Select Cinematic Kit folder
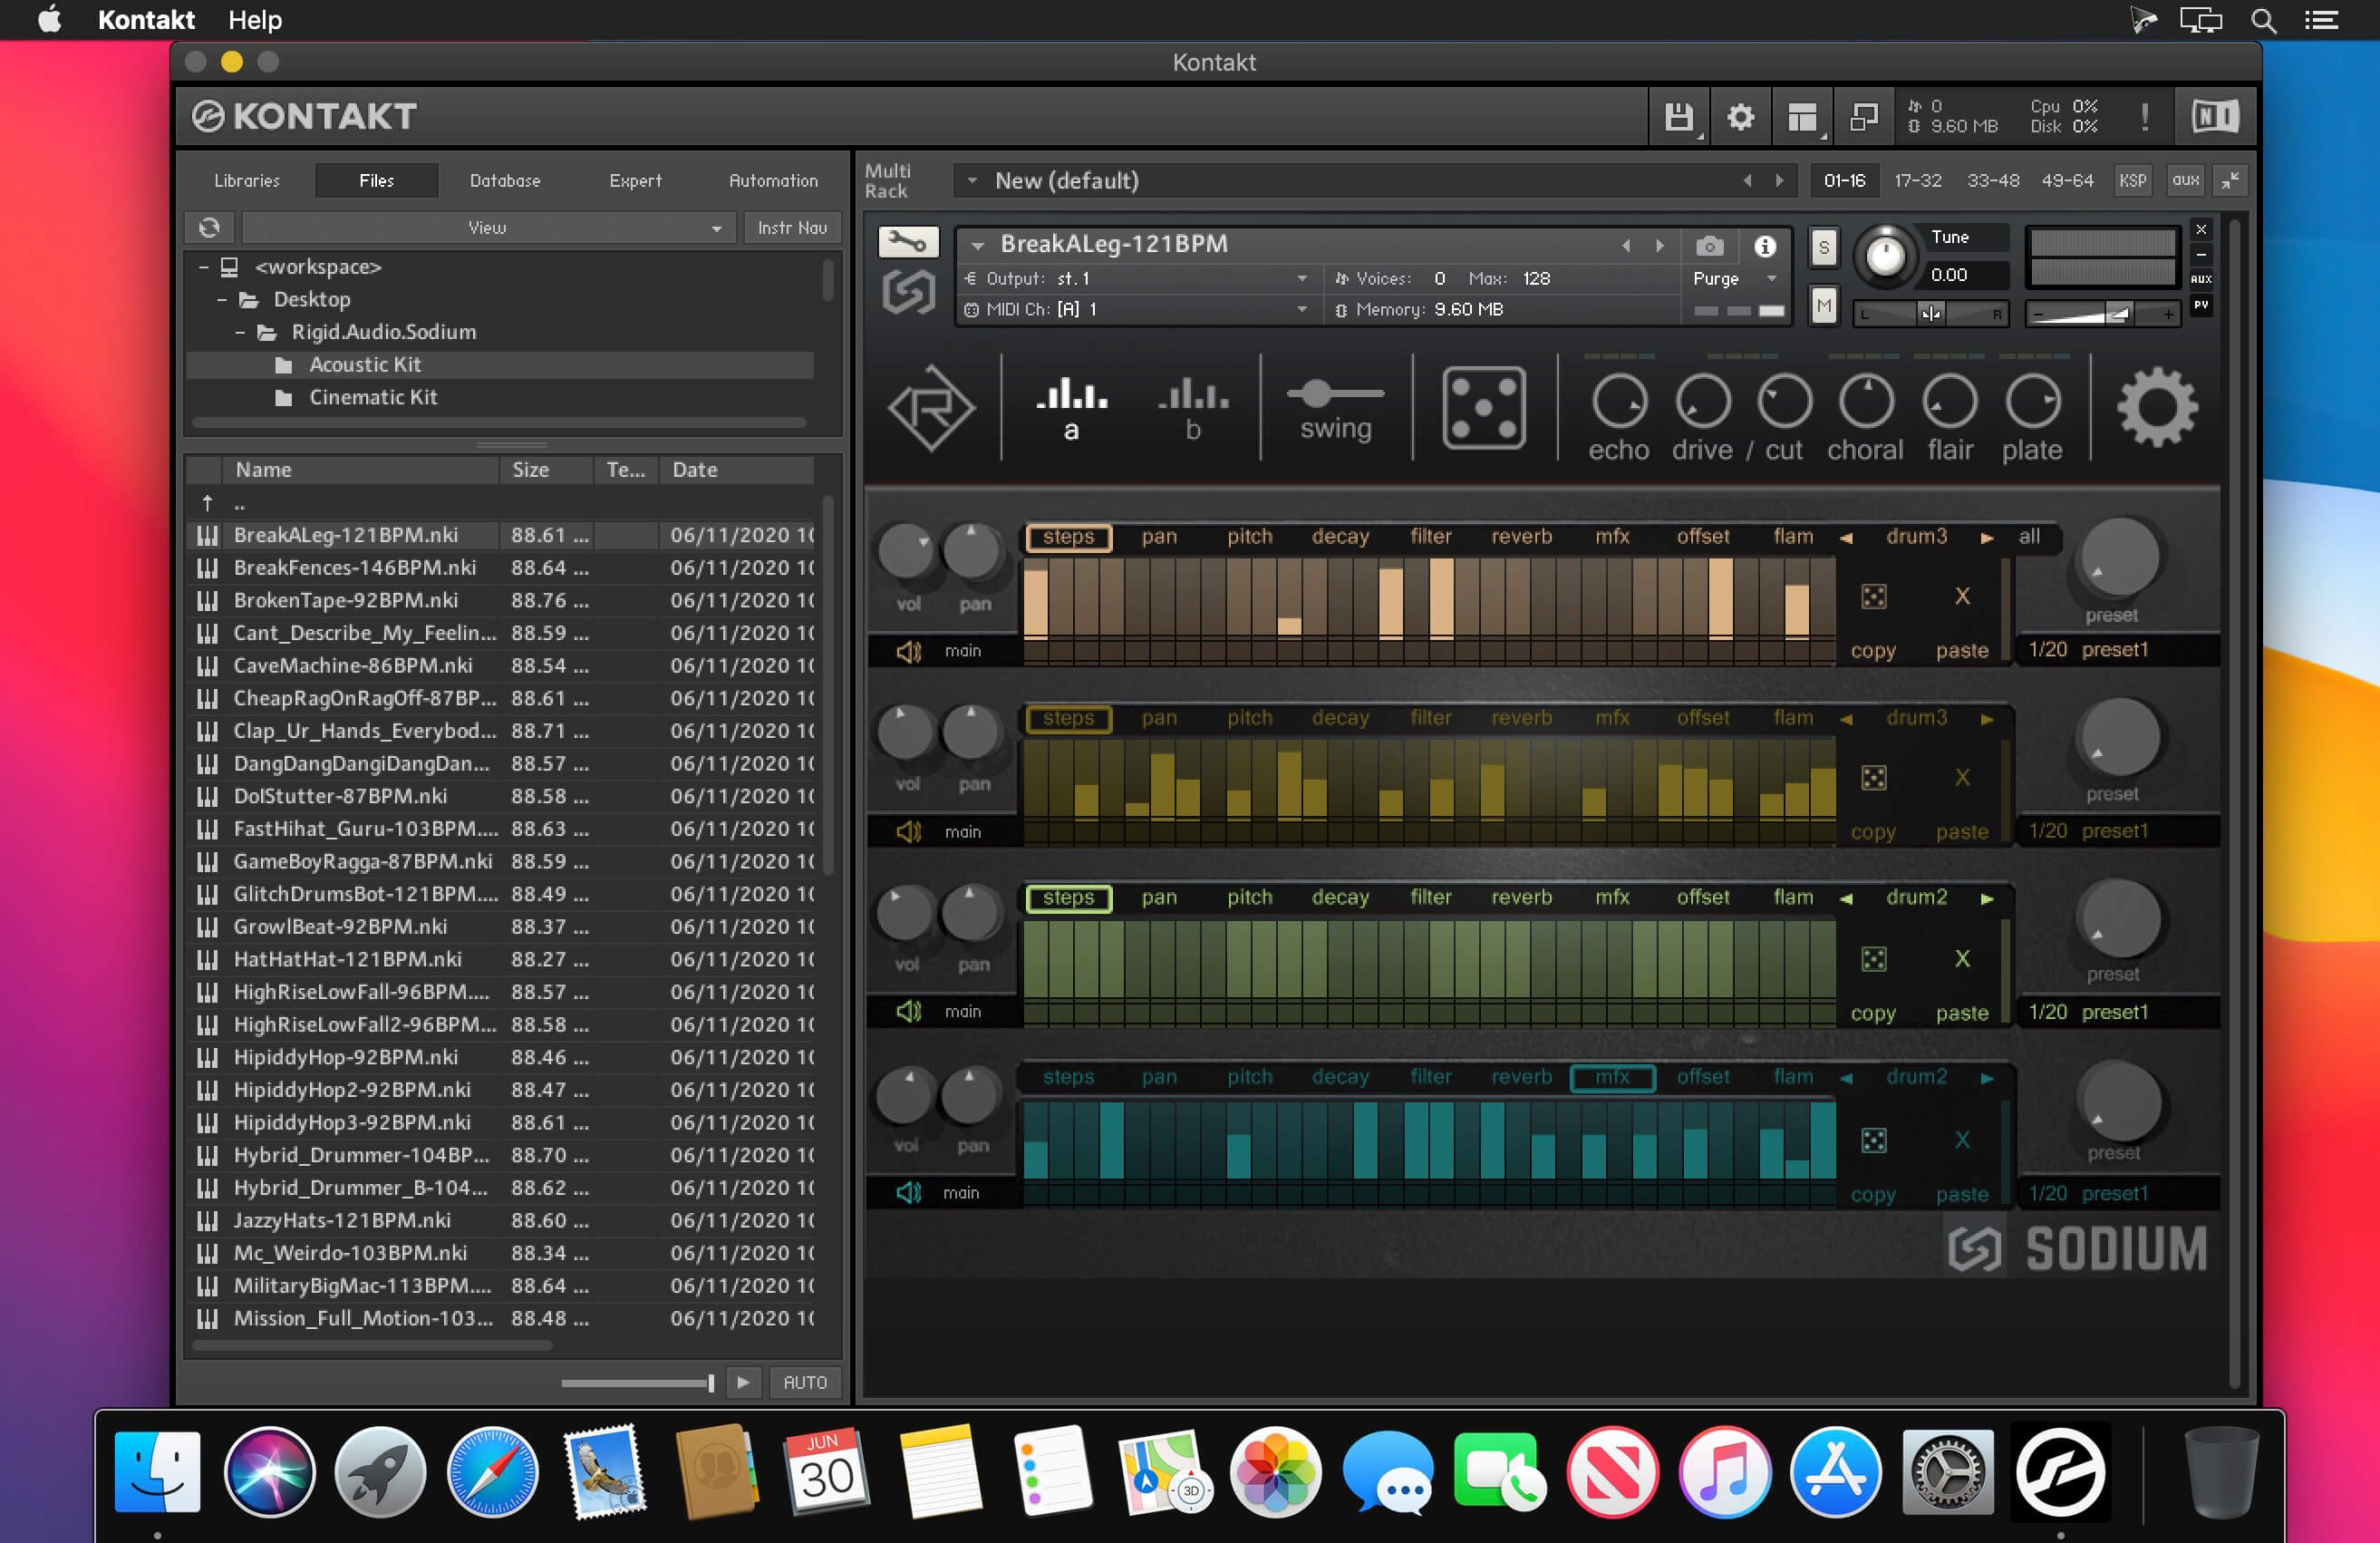Viewport: 2380px width, 1543px height. (373, 397)
